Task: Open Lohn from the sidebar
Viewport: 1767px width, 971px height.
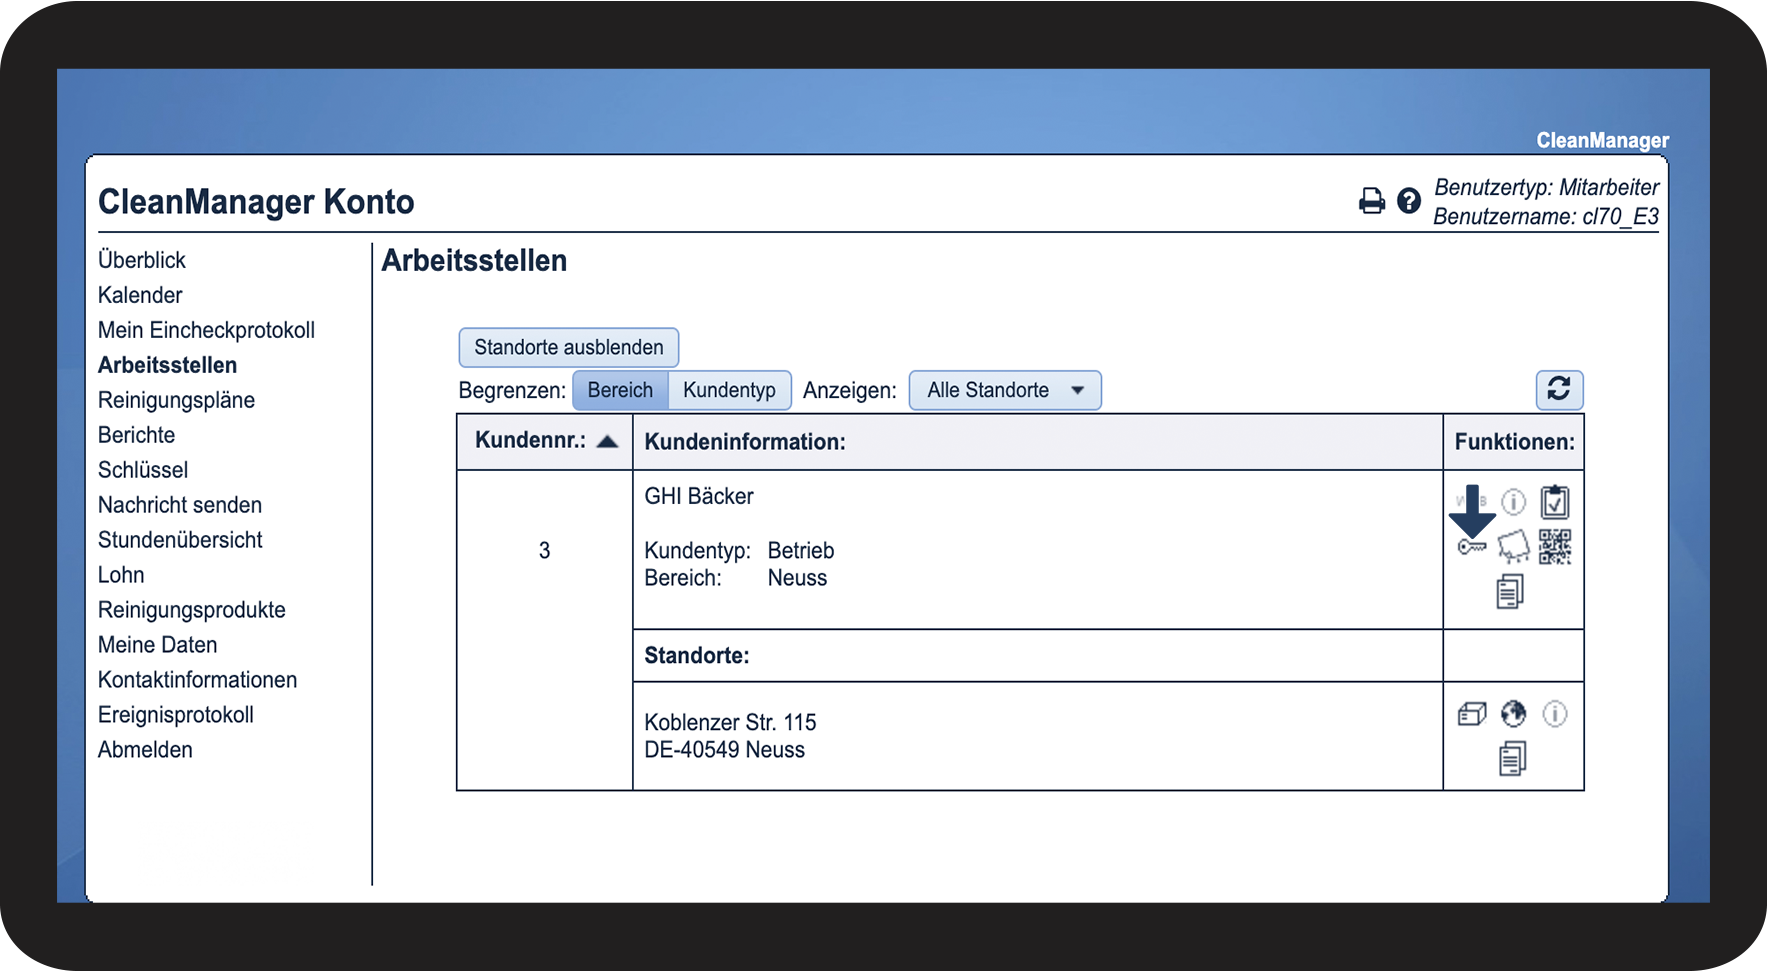Action: click(x=121, y=575)
